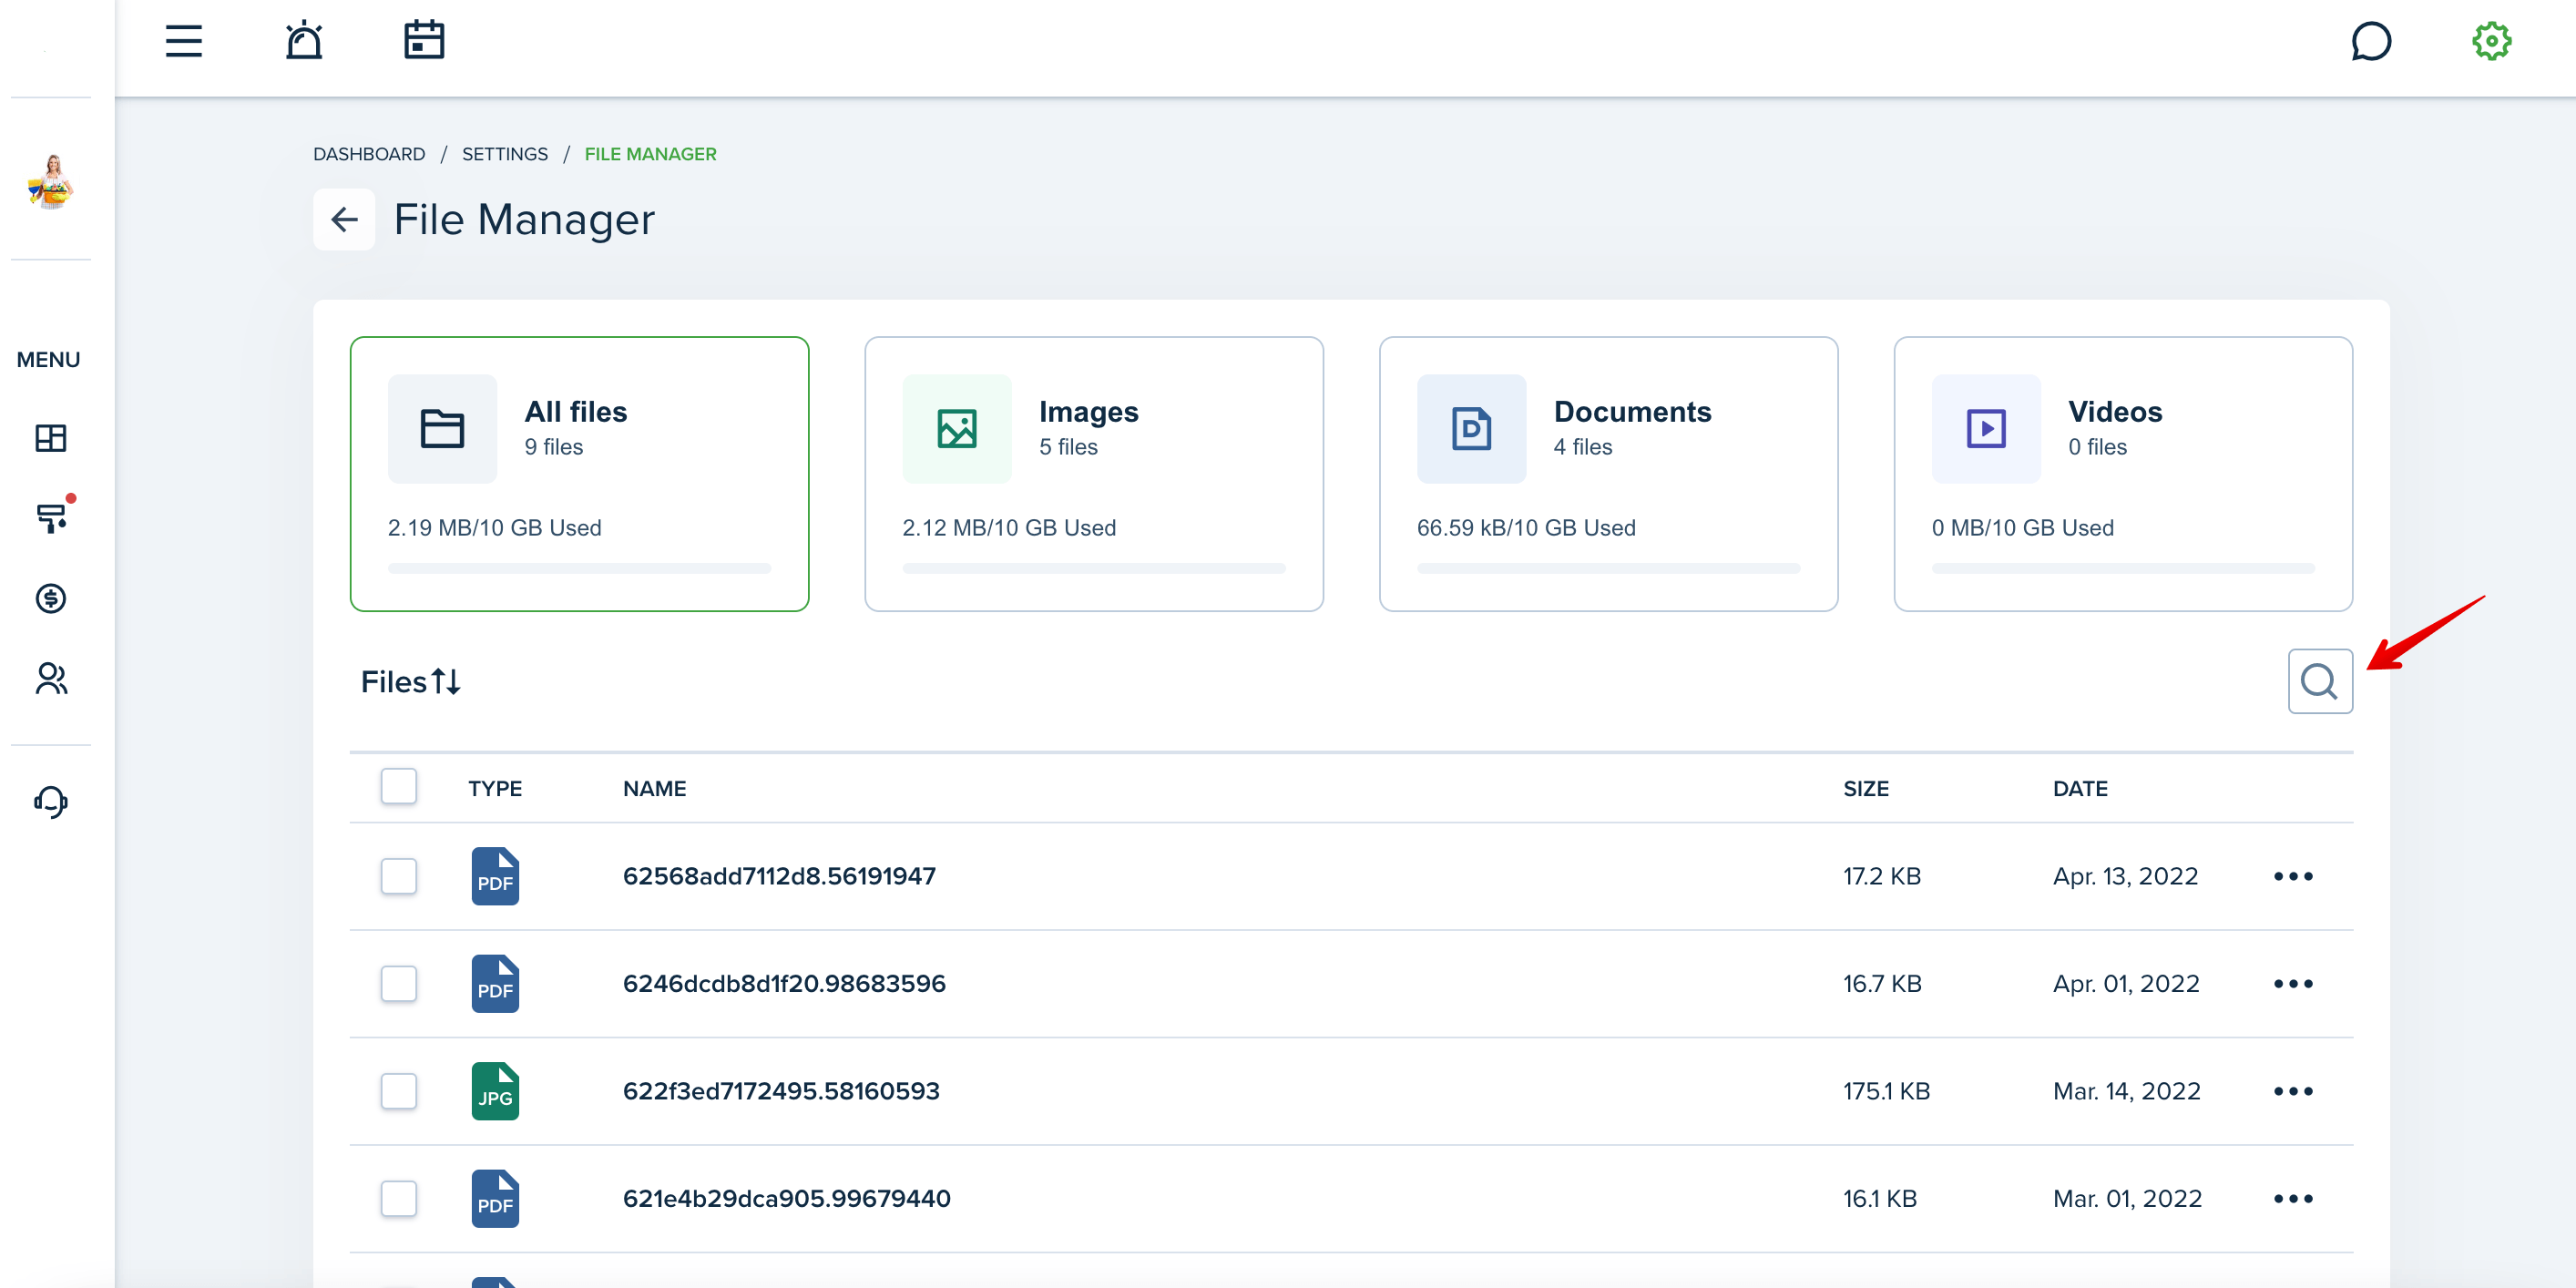Click the search files magnifier button
This screenshot has height=1288, width=2576.
2320,681
